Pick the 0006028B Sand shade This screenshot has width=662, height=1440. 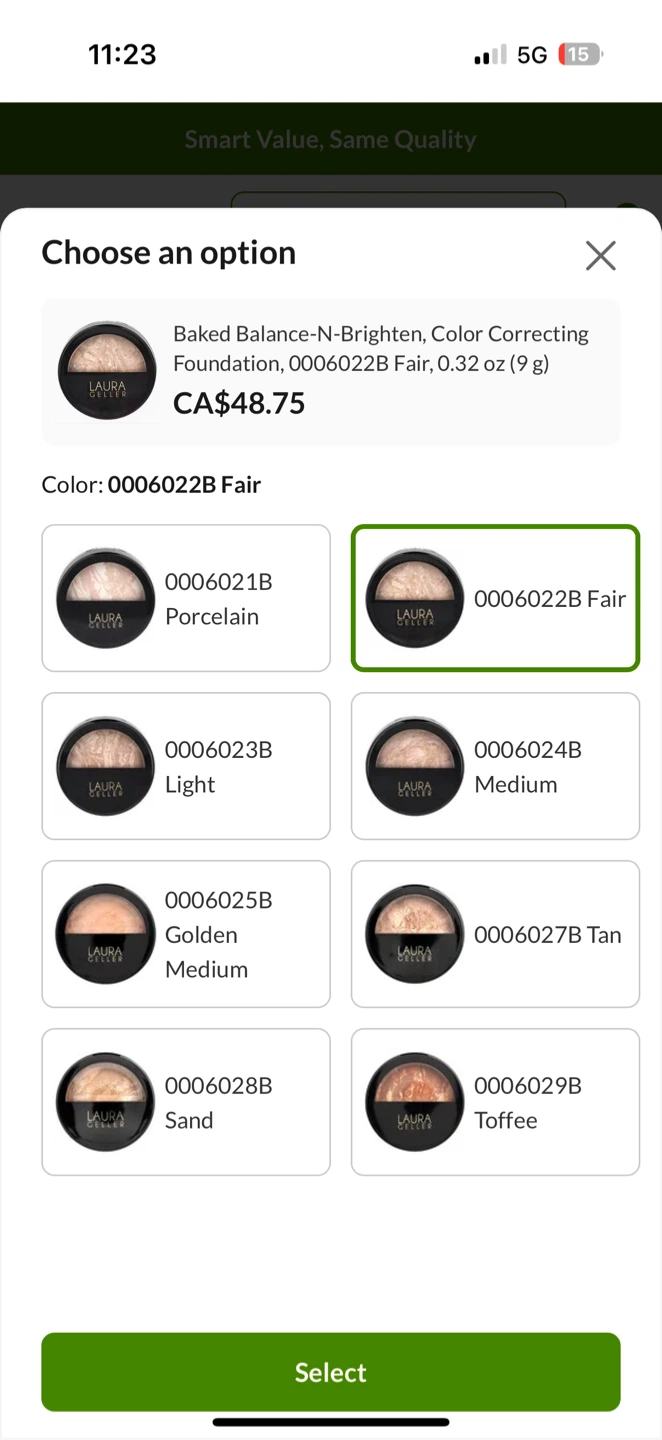(186, 1102)
